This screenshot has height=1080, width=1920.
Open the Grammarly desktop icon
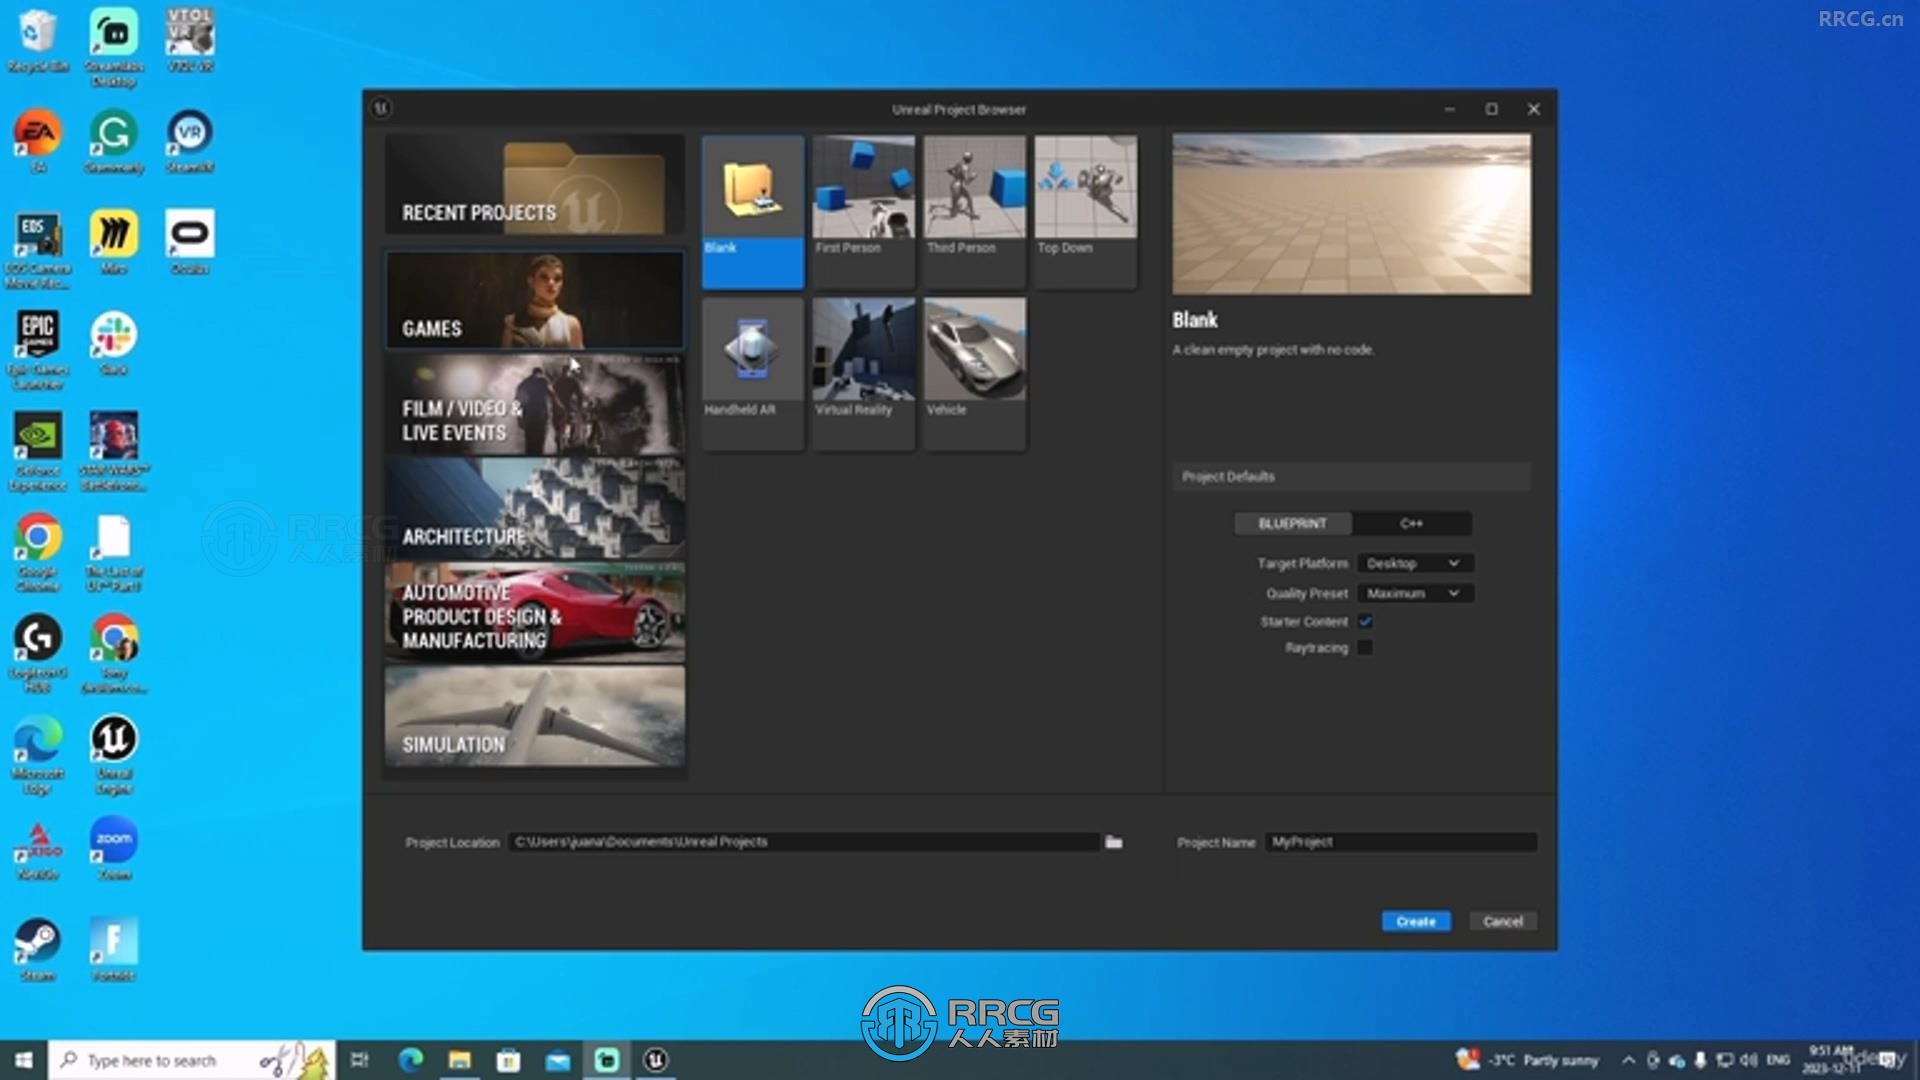click(114, 142)
